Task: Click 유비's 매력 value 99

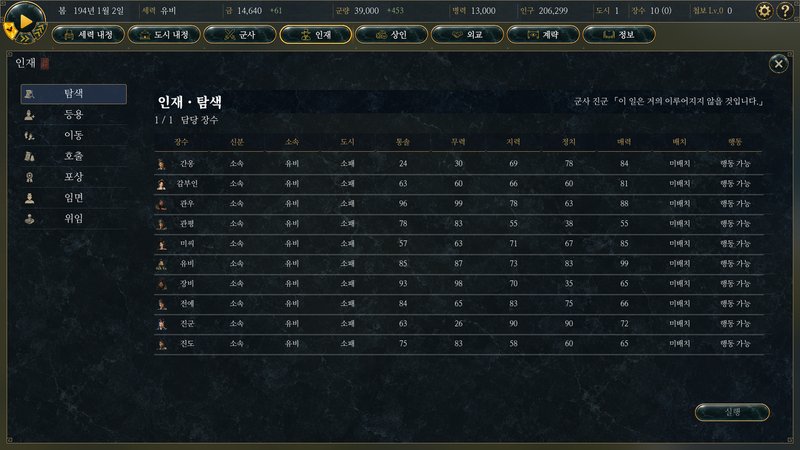Action: click(624, 264)
